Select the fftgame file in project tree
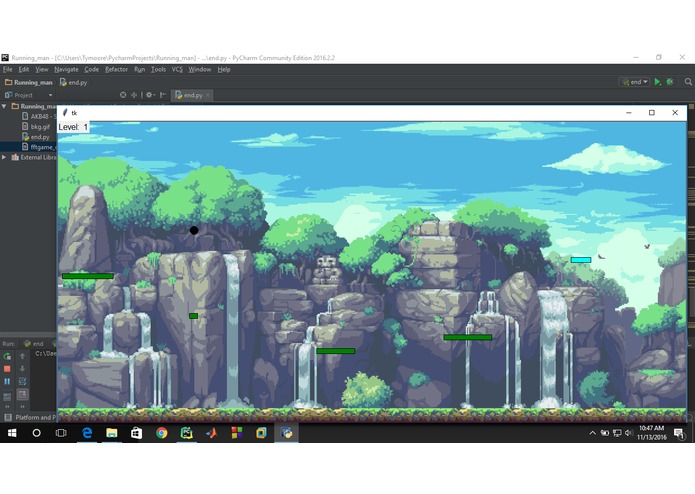This screenshot has width=695, height=494. (x=39, y=147)
